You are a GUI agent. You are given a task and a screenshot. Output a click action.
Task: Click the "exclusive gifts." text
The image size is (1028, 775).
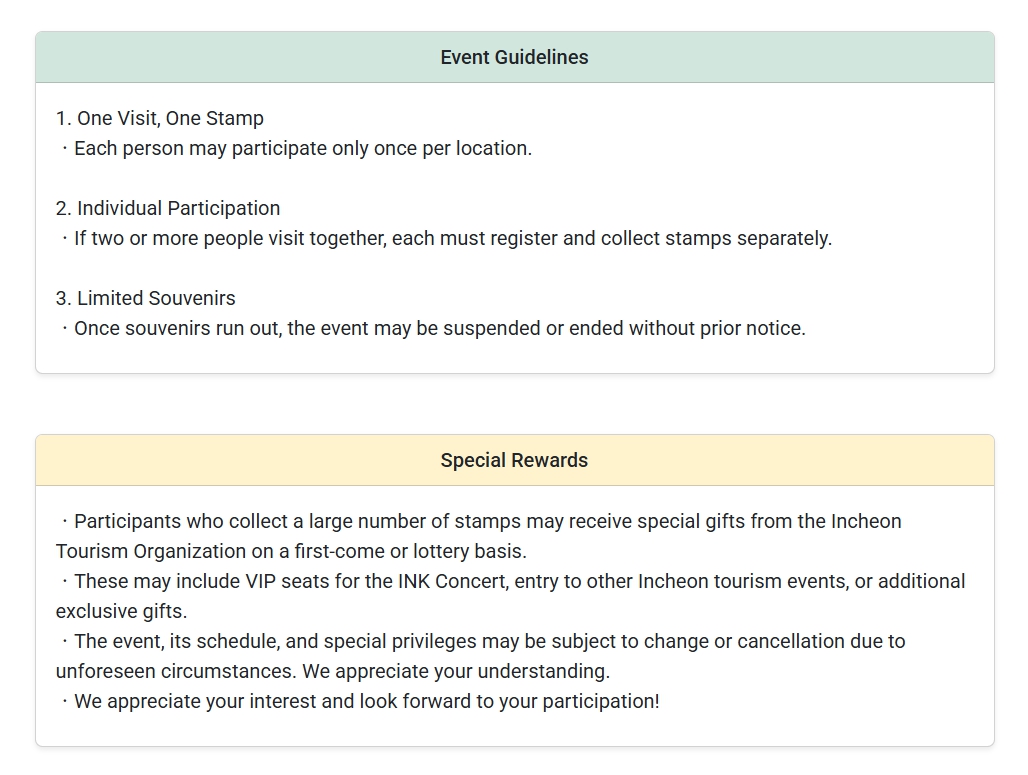[122, 611]
